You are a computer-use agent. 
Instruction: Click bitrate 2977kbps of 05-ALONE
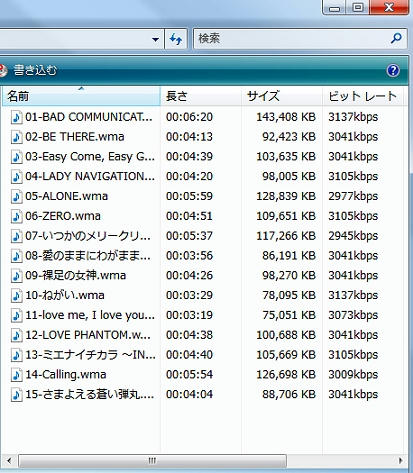(353, 196)
